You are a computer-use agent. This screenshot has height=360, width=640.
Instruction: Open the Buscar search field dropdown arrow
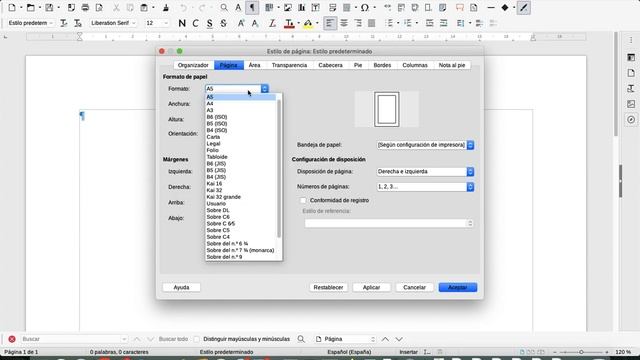tap(124, 339)
